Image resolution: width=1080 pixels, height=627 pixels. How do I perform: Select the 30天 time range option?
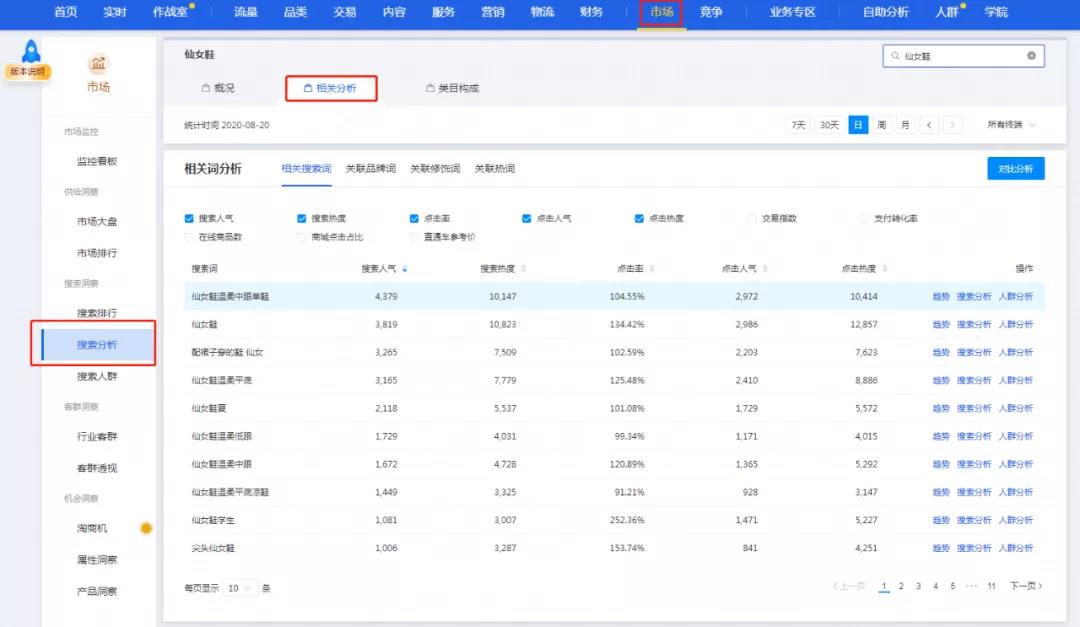pos(829,125)
